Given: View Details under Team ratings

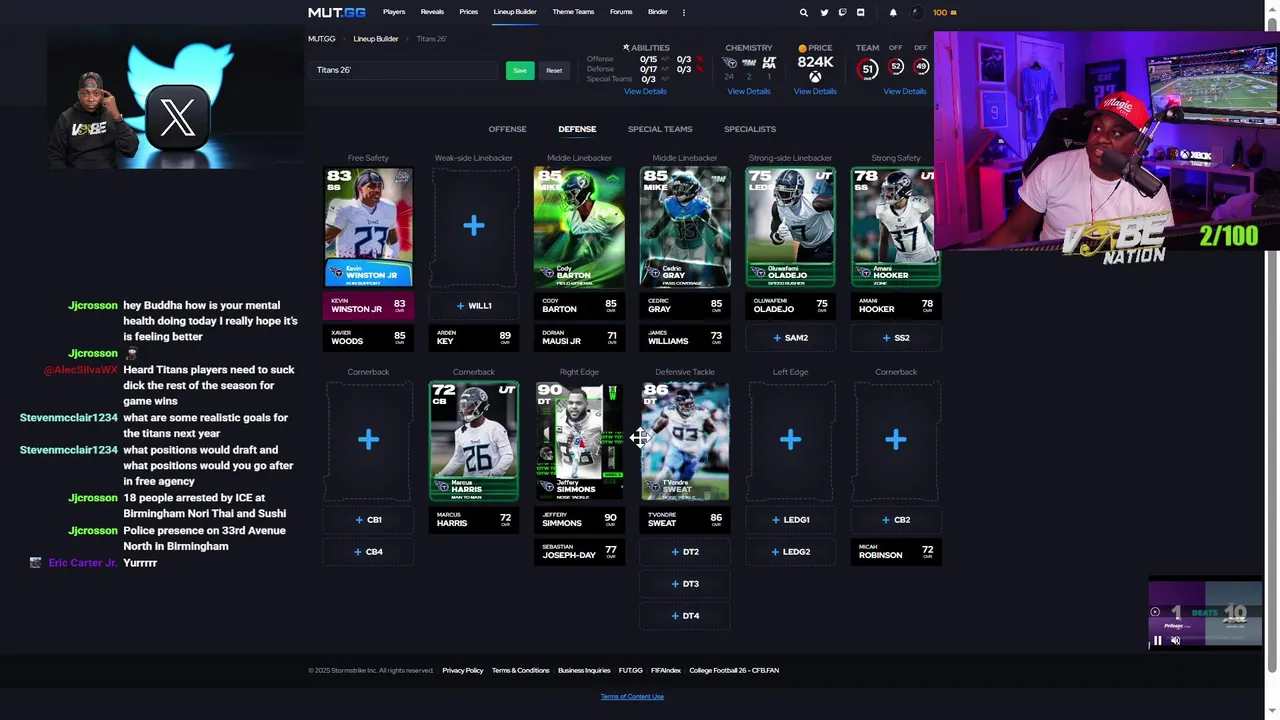Looking at the screenshot, I should click(905, 91).
